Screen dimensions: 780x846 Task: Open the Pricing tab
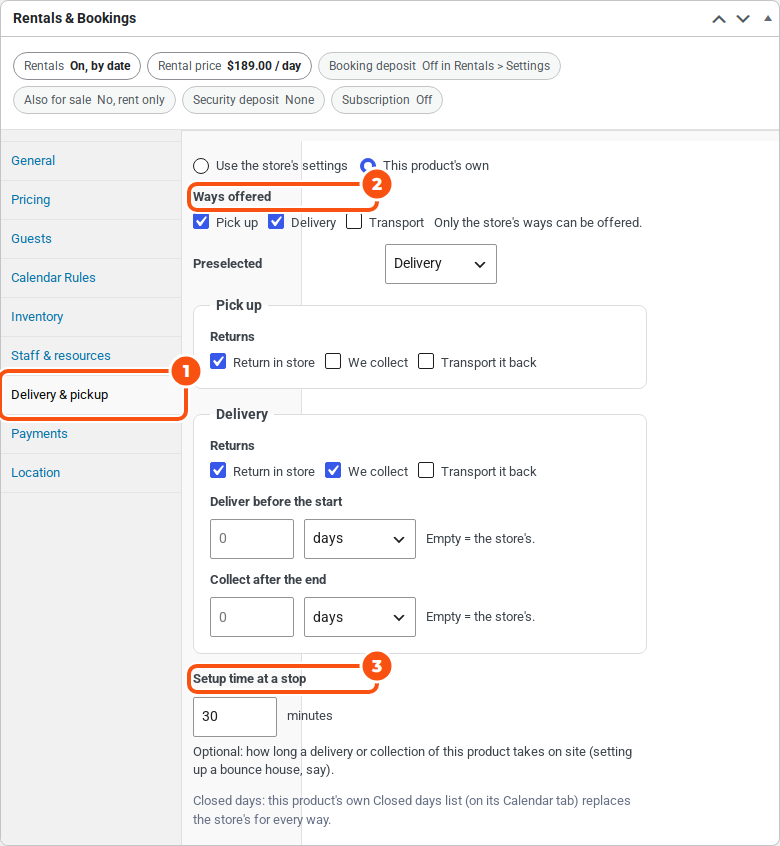91,200
